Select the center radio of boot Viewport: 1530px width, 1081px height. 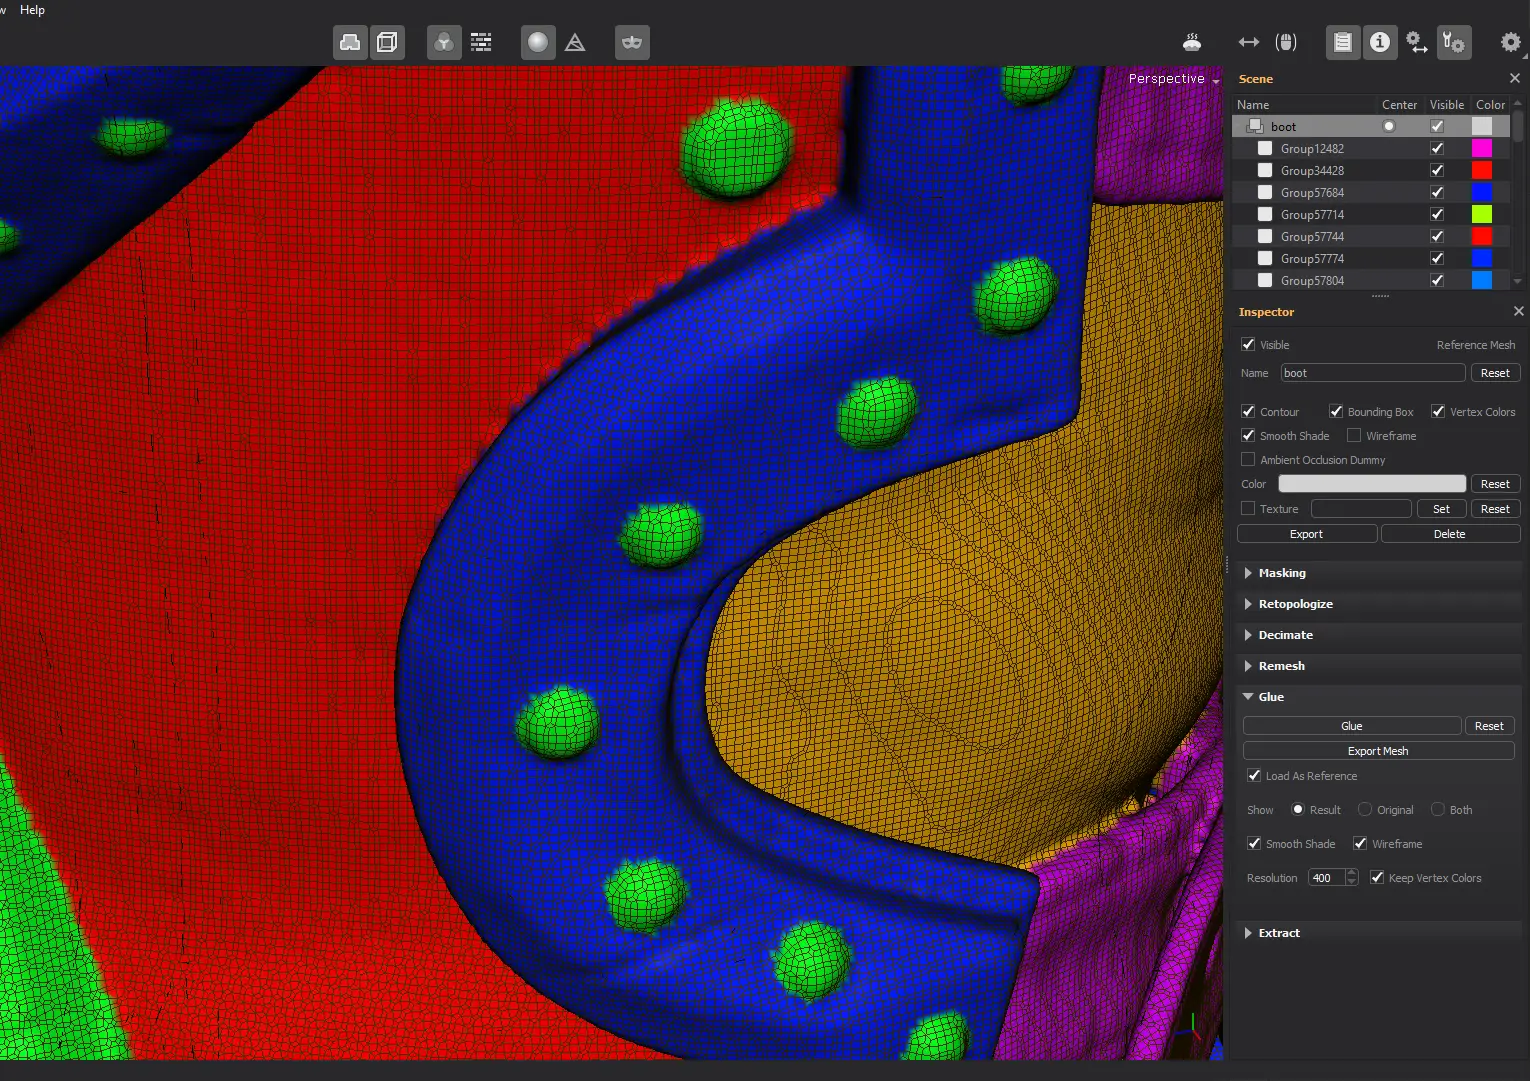coord(1389,126)
